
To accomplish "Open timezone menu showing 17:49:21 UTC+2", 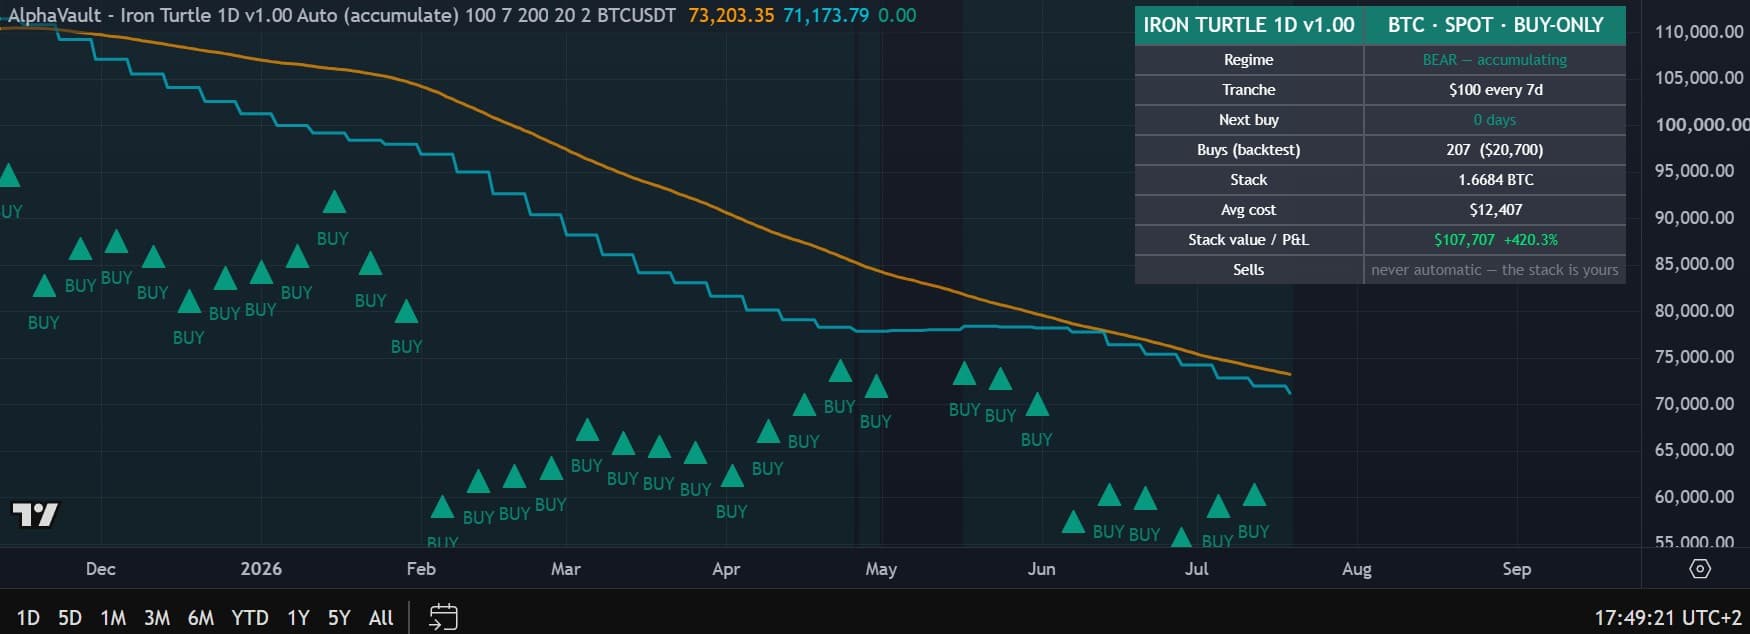I will pyautogui.click(x=1667, y=618).
